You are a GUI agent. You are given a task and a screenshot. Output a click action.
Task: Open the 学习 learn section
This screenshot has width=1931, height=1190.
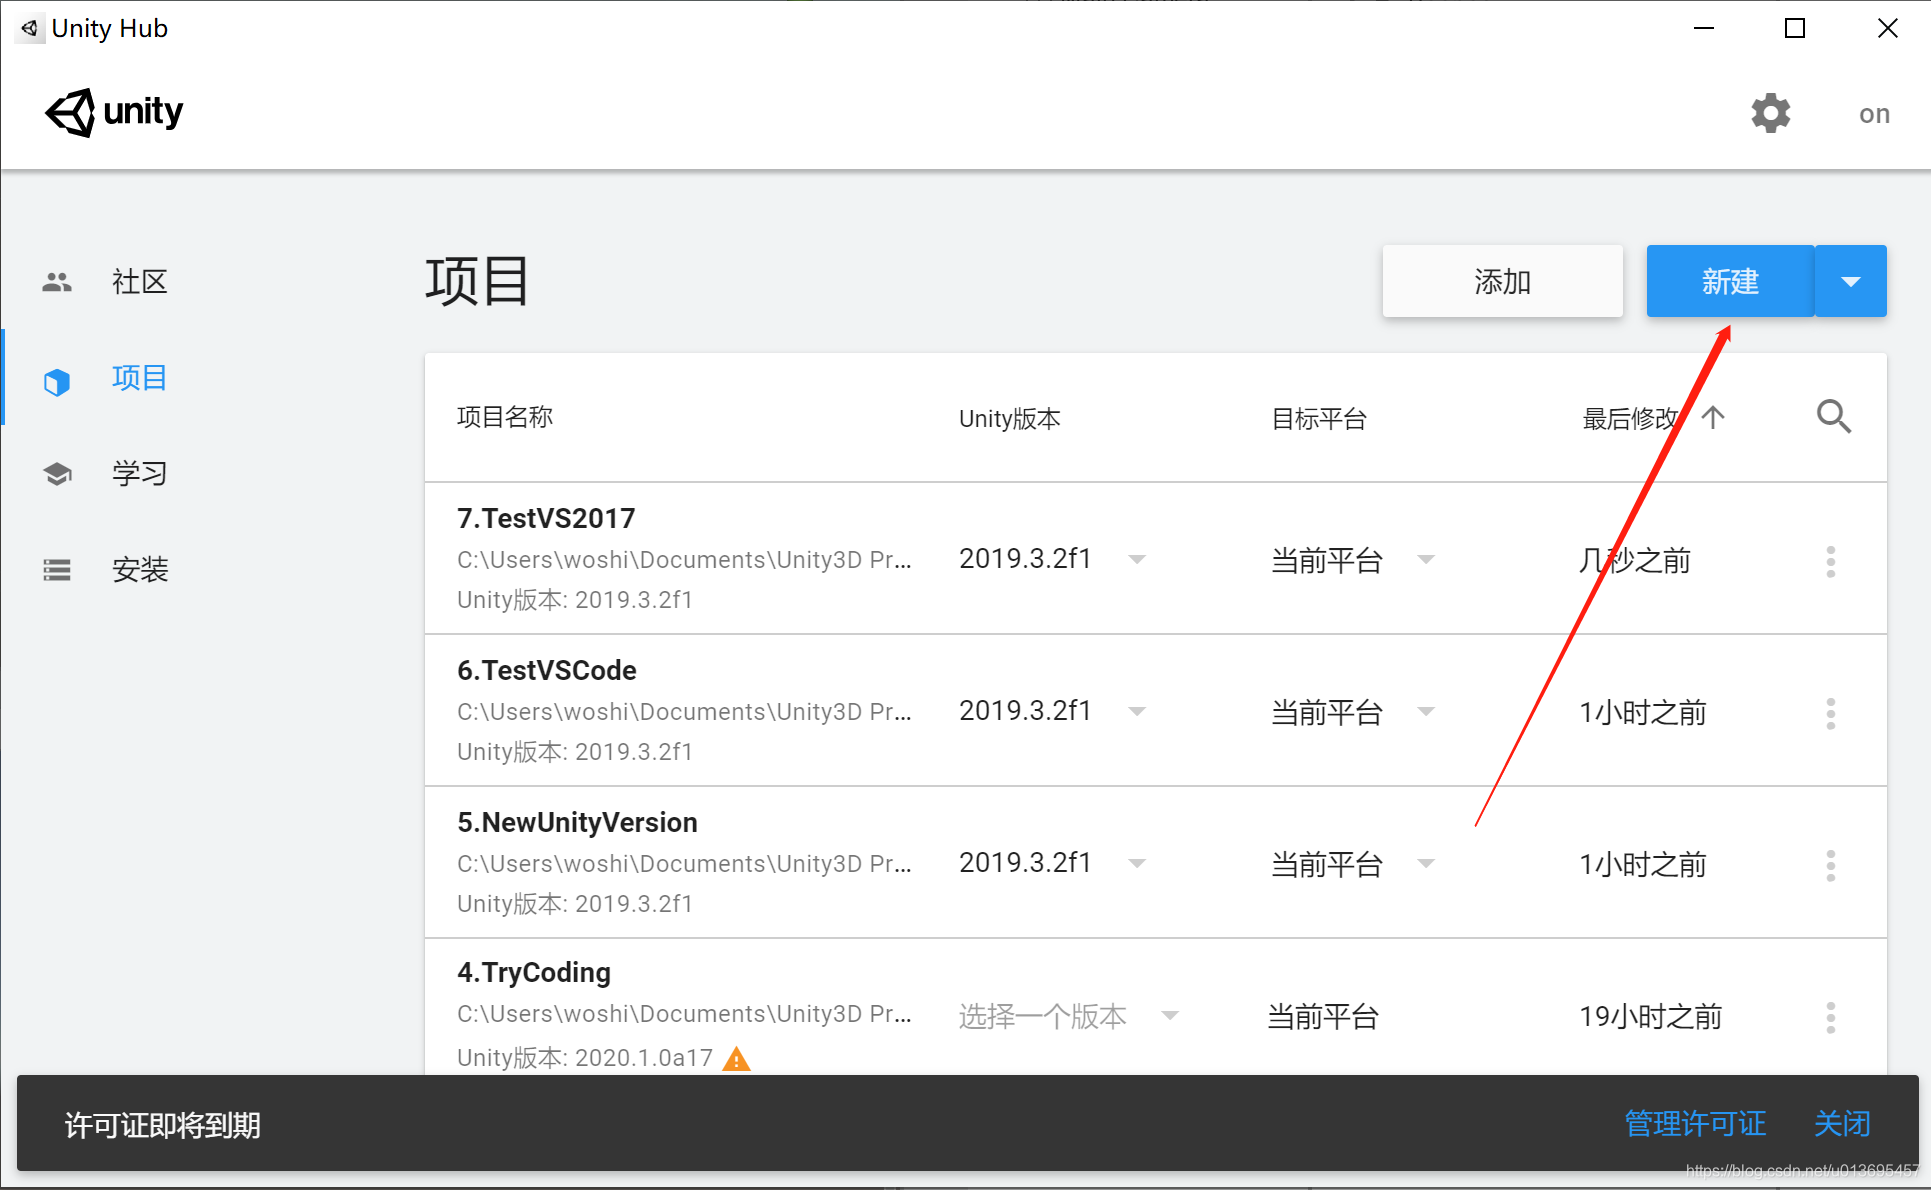point(140,473)
